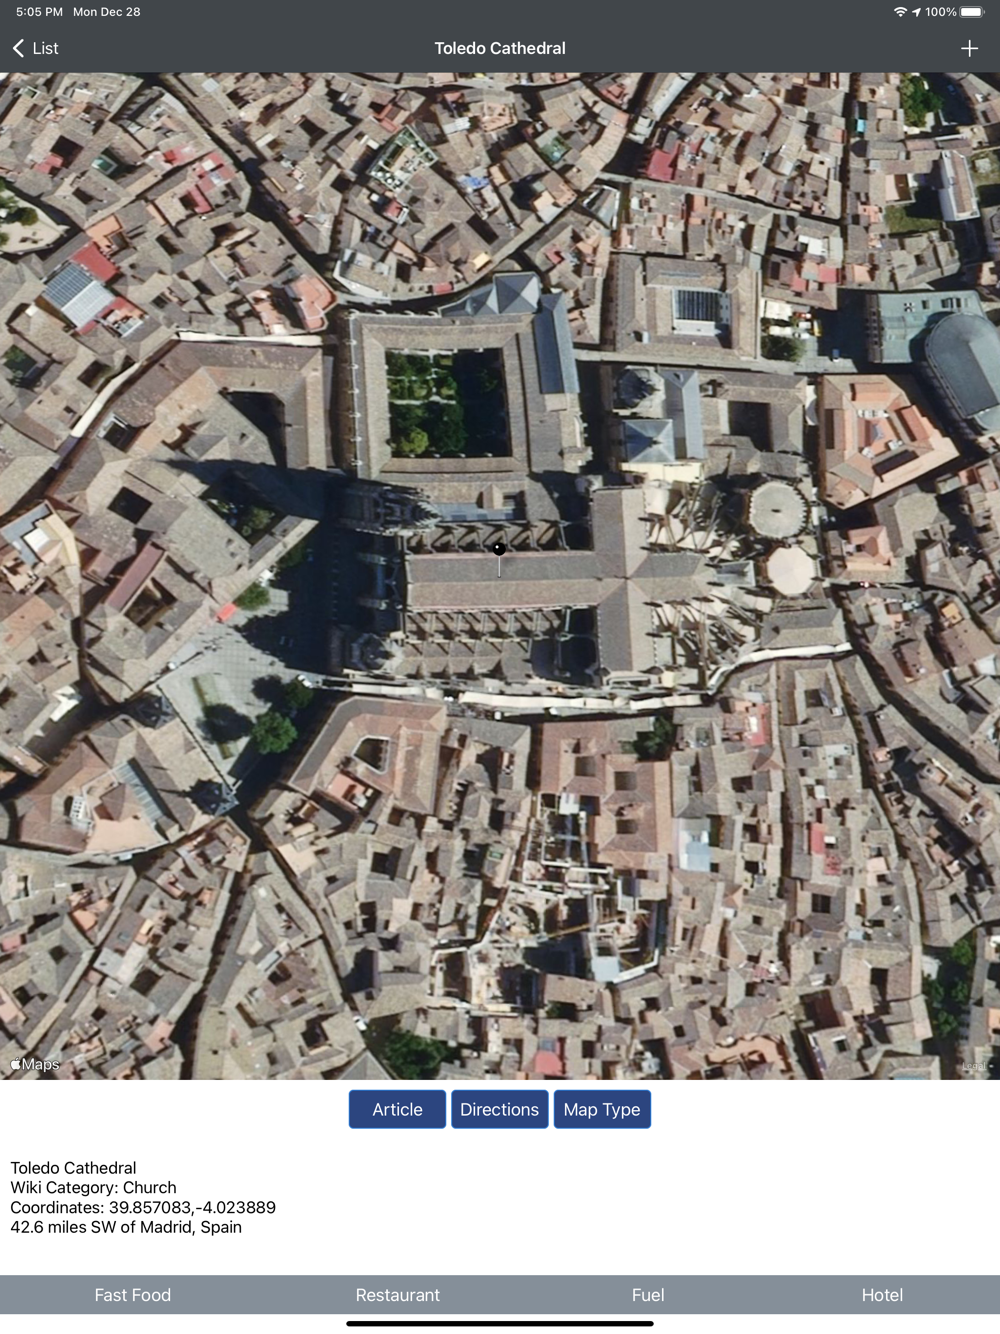The height and width of the screenshot is (1334, 1000).
Task: Tap the home indicator bar
Action: [x=500, y=1323]
